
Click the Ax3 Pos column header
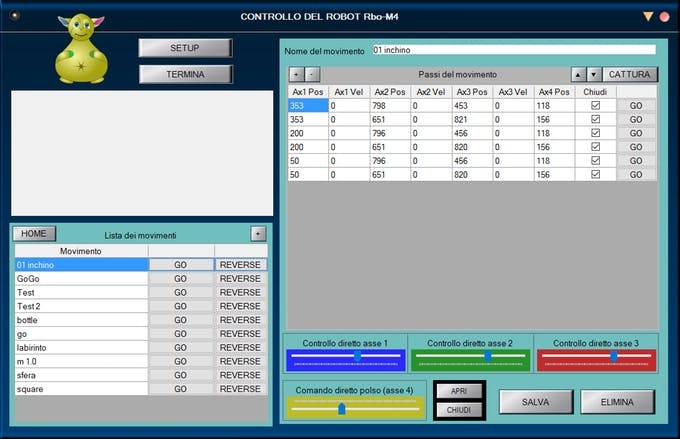[472, 92]
